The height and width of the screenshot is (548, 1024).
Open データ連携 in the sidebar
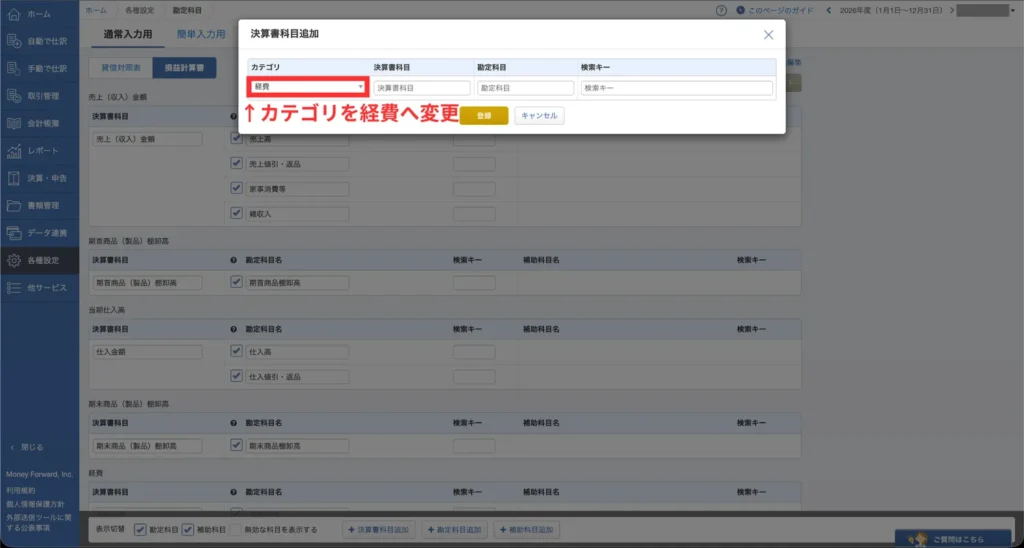point(39,233)
